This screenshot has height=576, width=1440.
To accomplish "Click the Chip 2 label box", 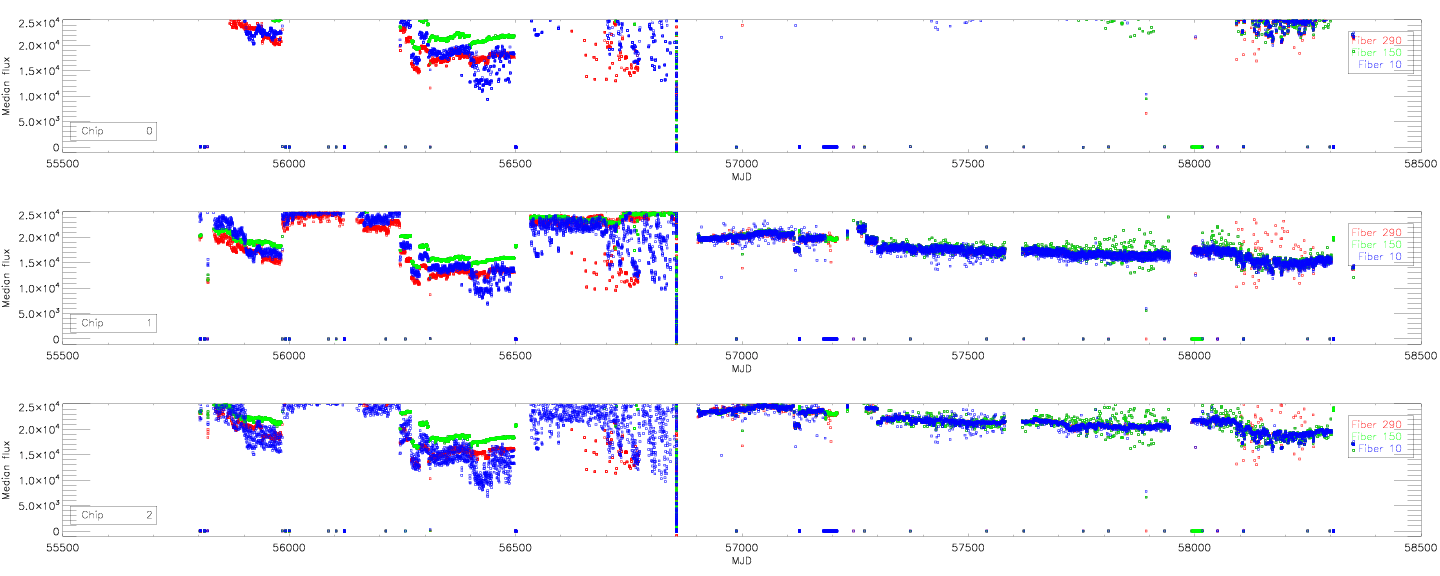I will click(113, 515).
